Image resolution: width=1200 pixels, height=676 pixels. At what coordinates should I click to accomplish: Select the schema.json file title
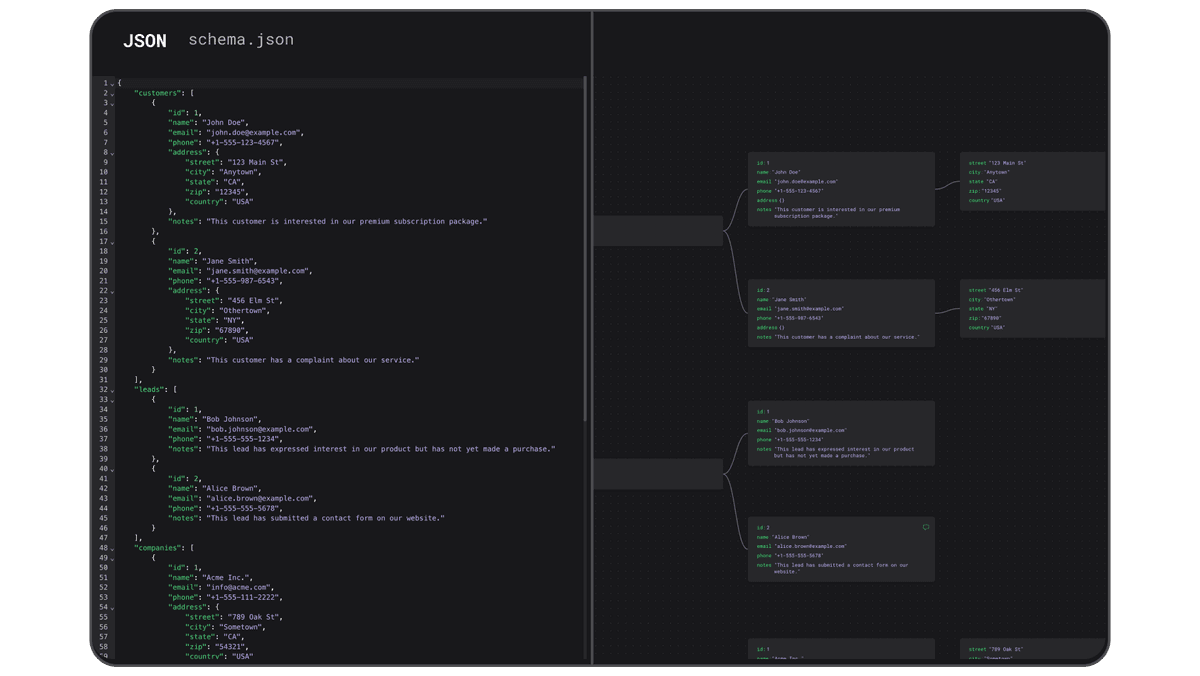pos(240,40)
